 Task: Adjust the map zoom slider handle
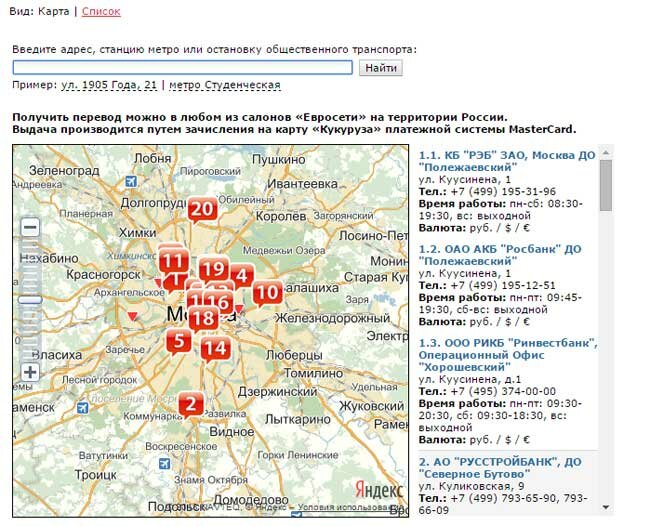(30, 300)
